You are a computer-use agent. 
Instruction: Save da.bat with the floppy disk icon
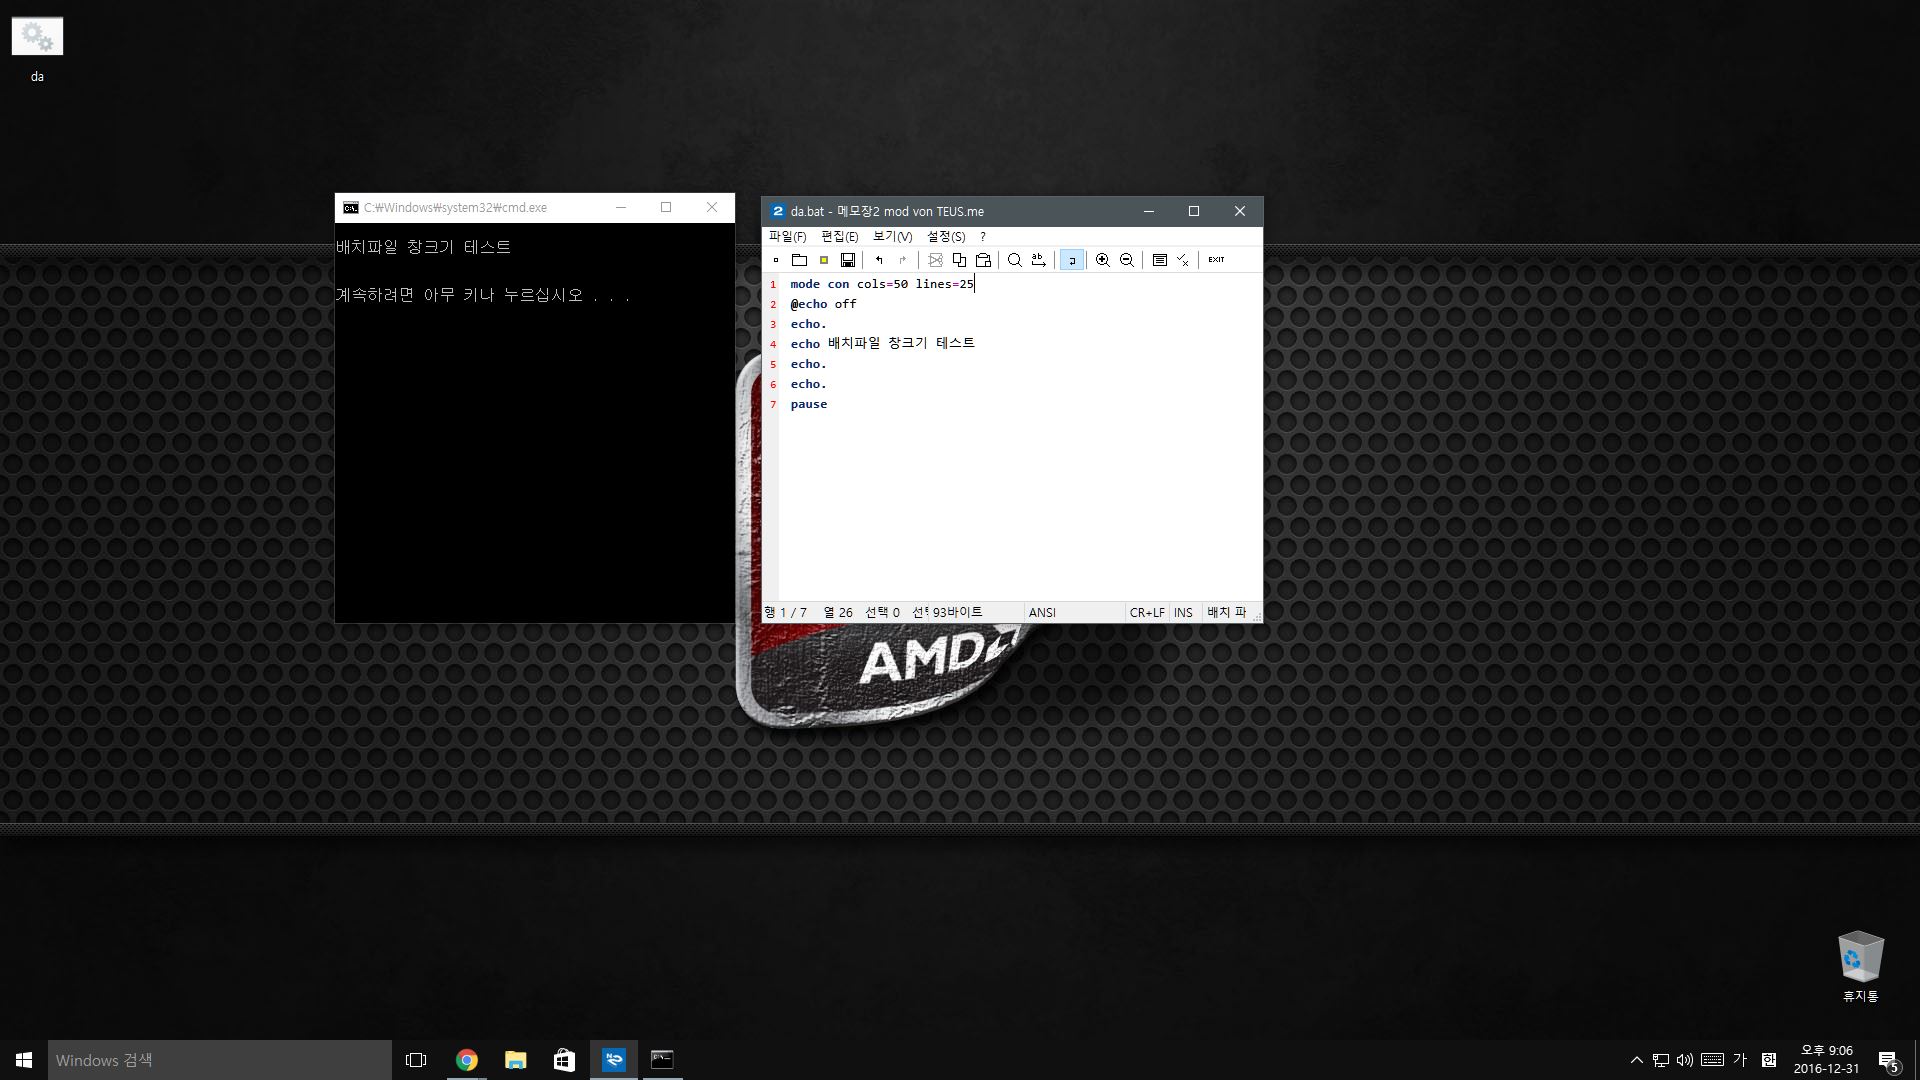click(848, 260)
